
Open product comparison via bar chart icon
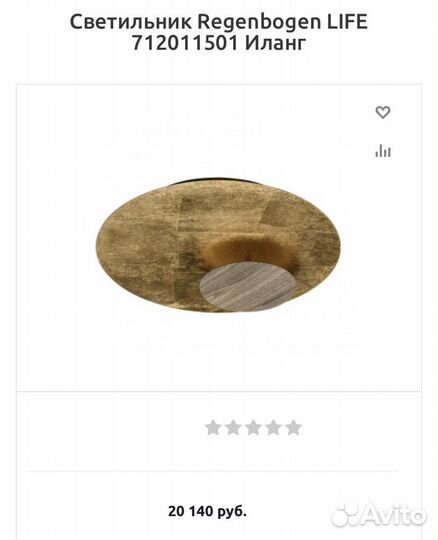click(383, 151)
